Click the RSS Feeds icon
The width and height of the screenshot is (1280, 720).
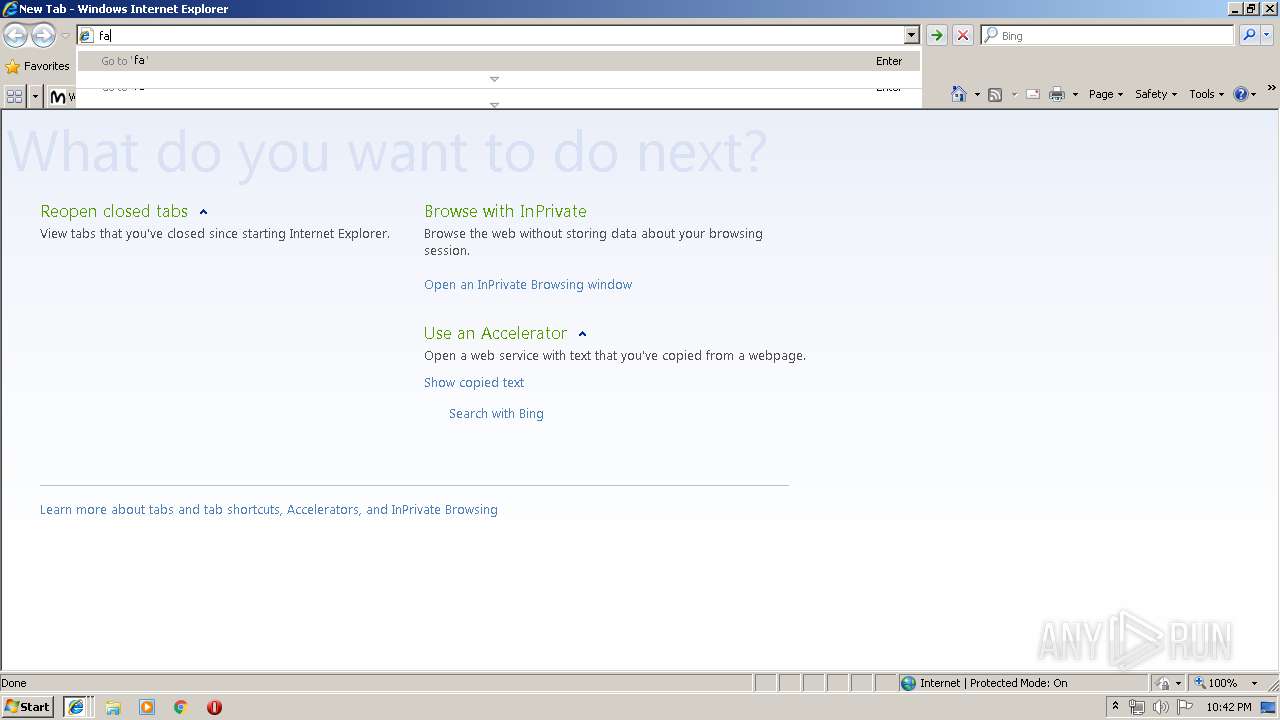(995, 94)
